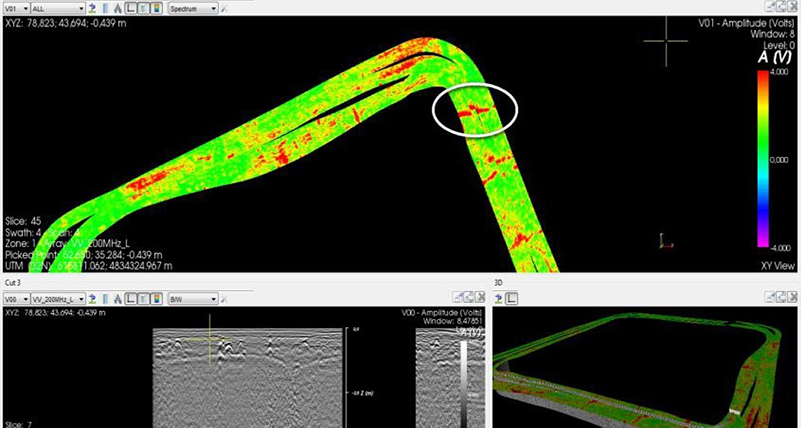Toggle the axes frame button in top toolbar
The height and width of the screenshot is (428, 801).
pos(131,7)
